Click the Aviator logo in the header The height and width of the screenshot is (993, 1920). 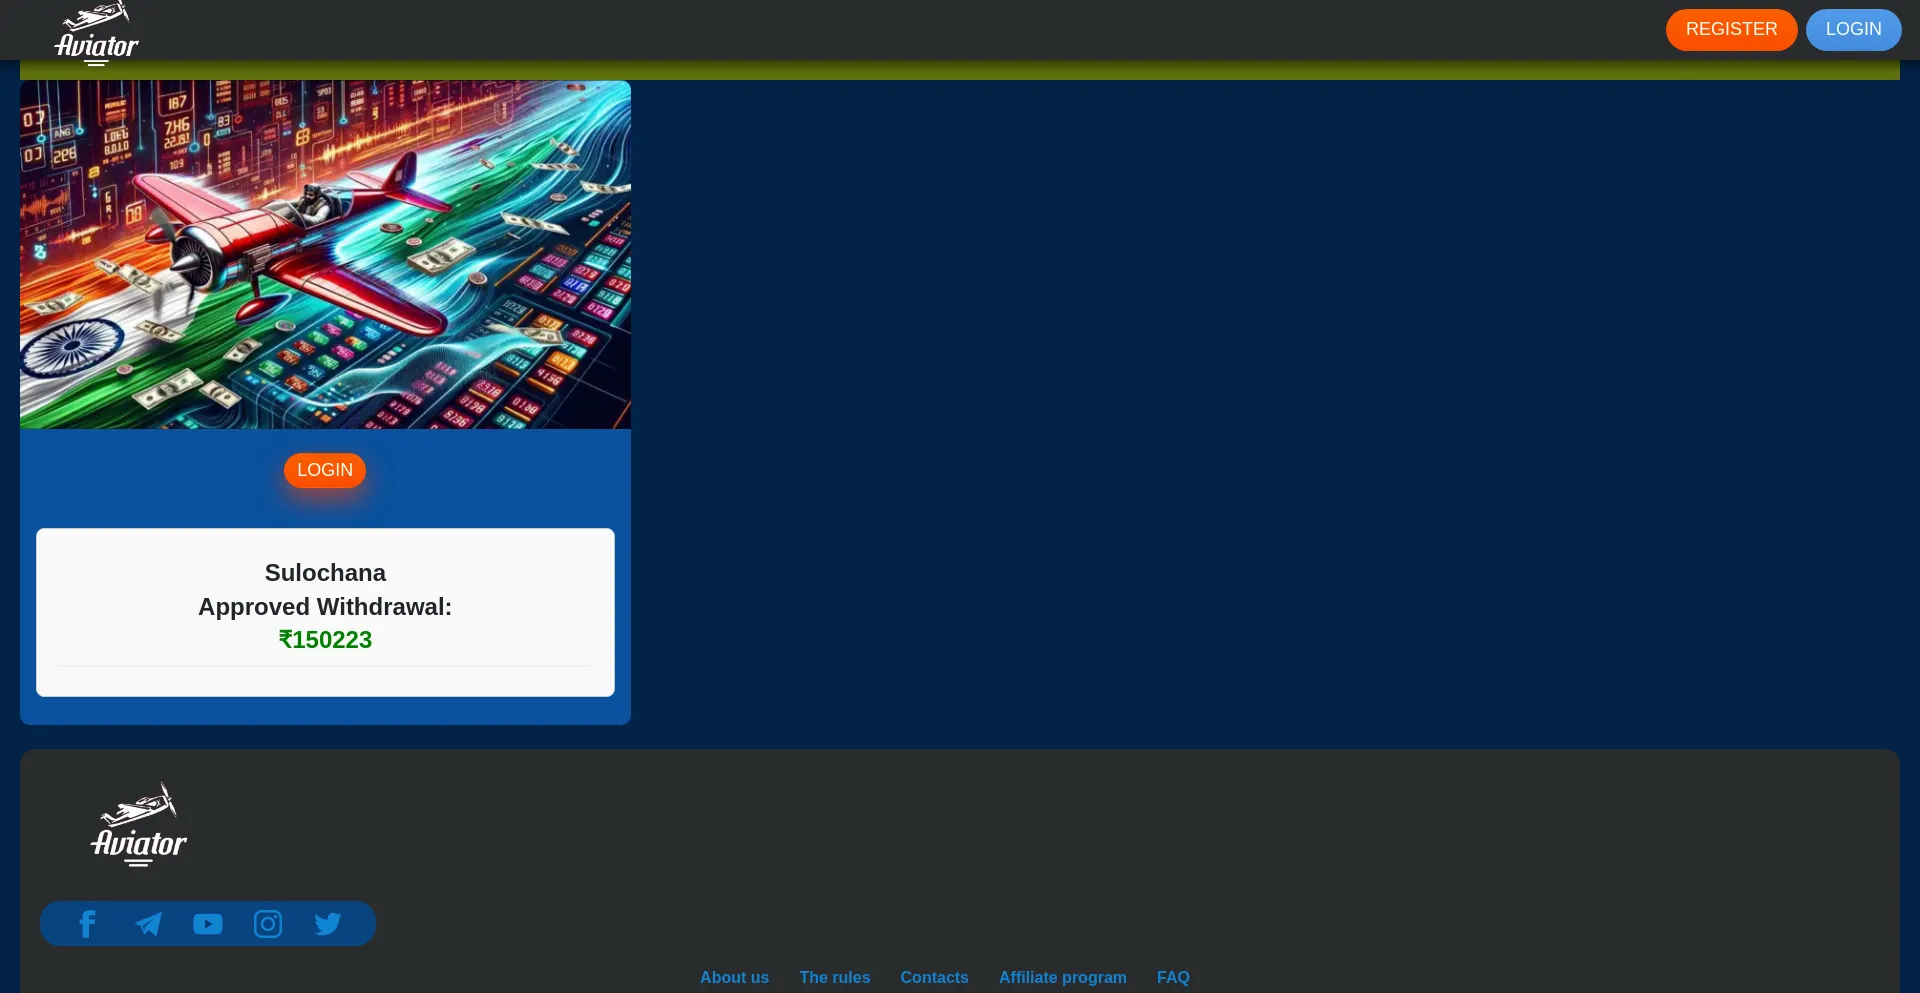96,33
